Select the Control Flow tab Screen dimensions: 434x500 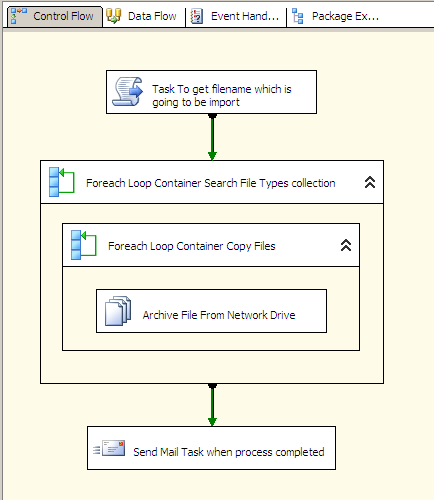[55, 16]
